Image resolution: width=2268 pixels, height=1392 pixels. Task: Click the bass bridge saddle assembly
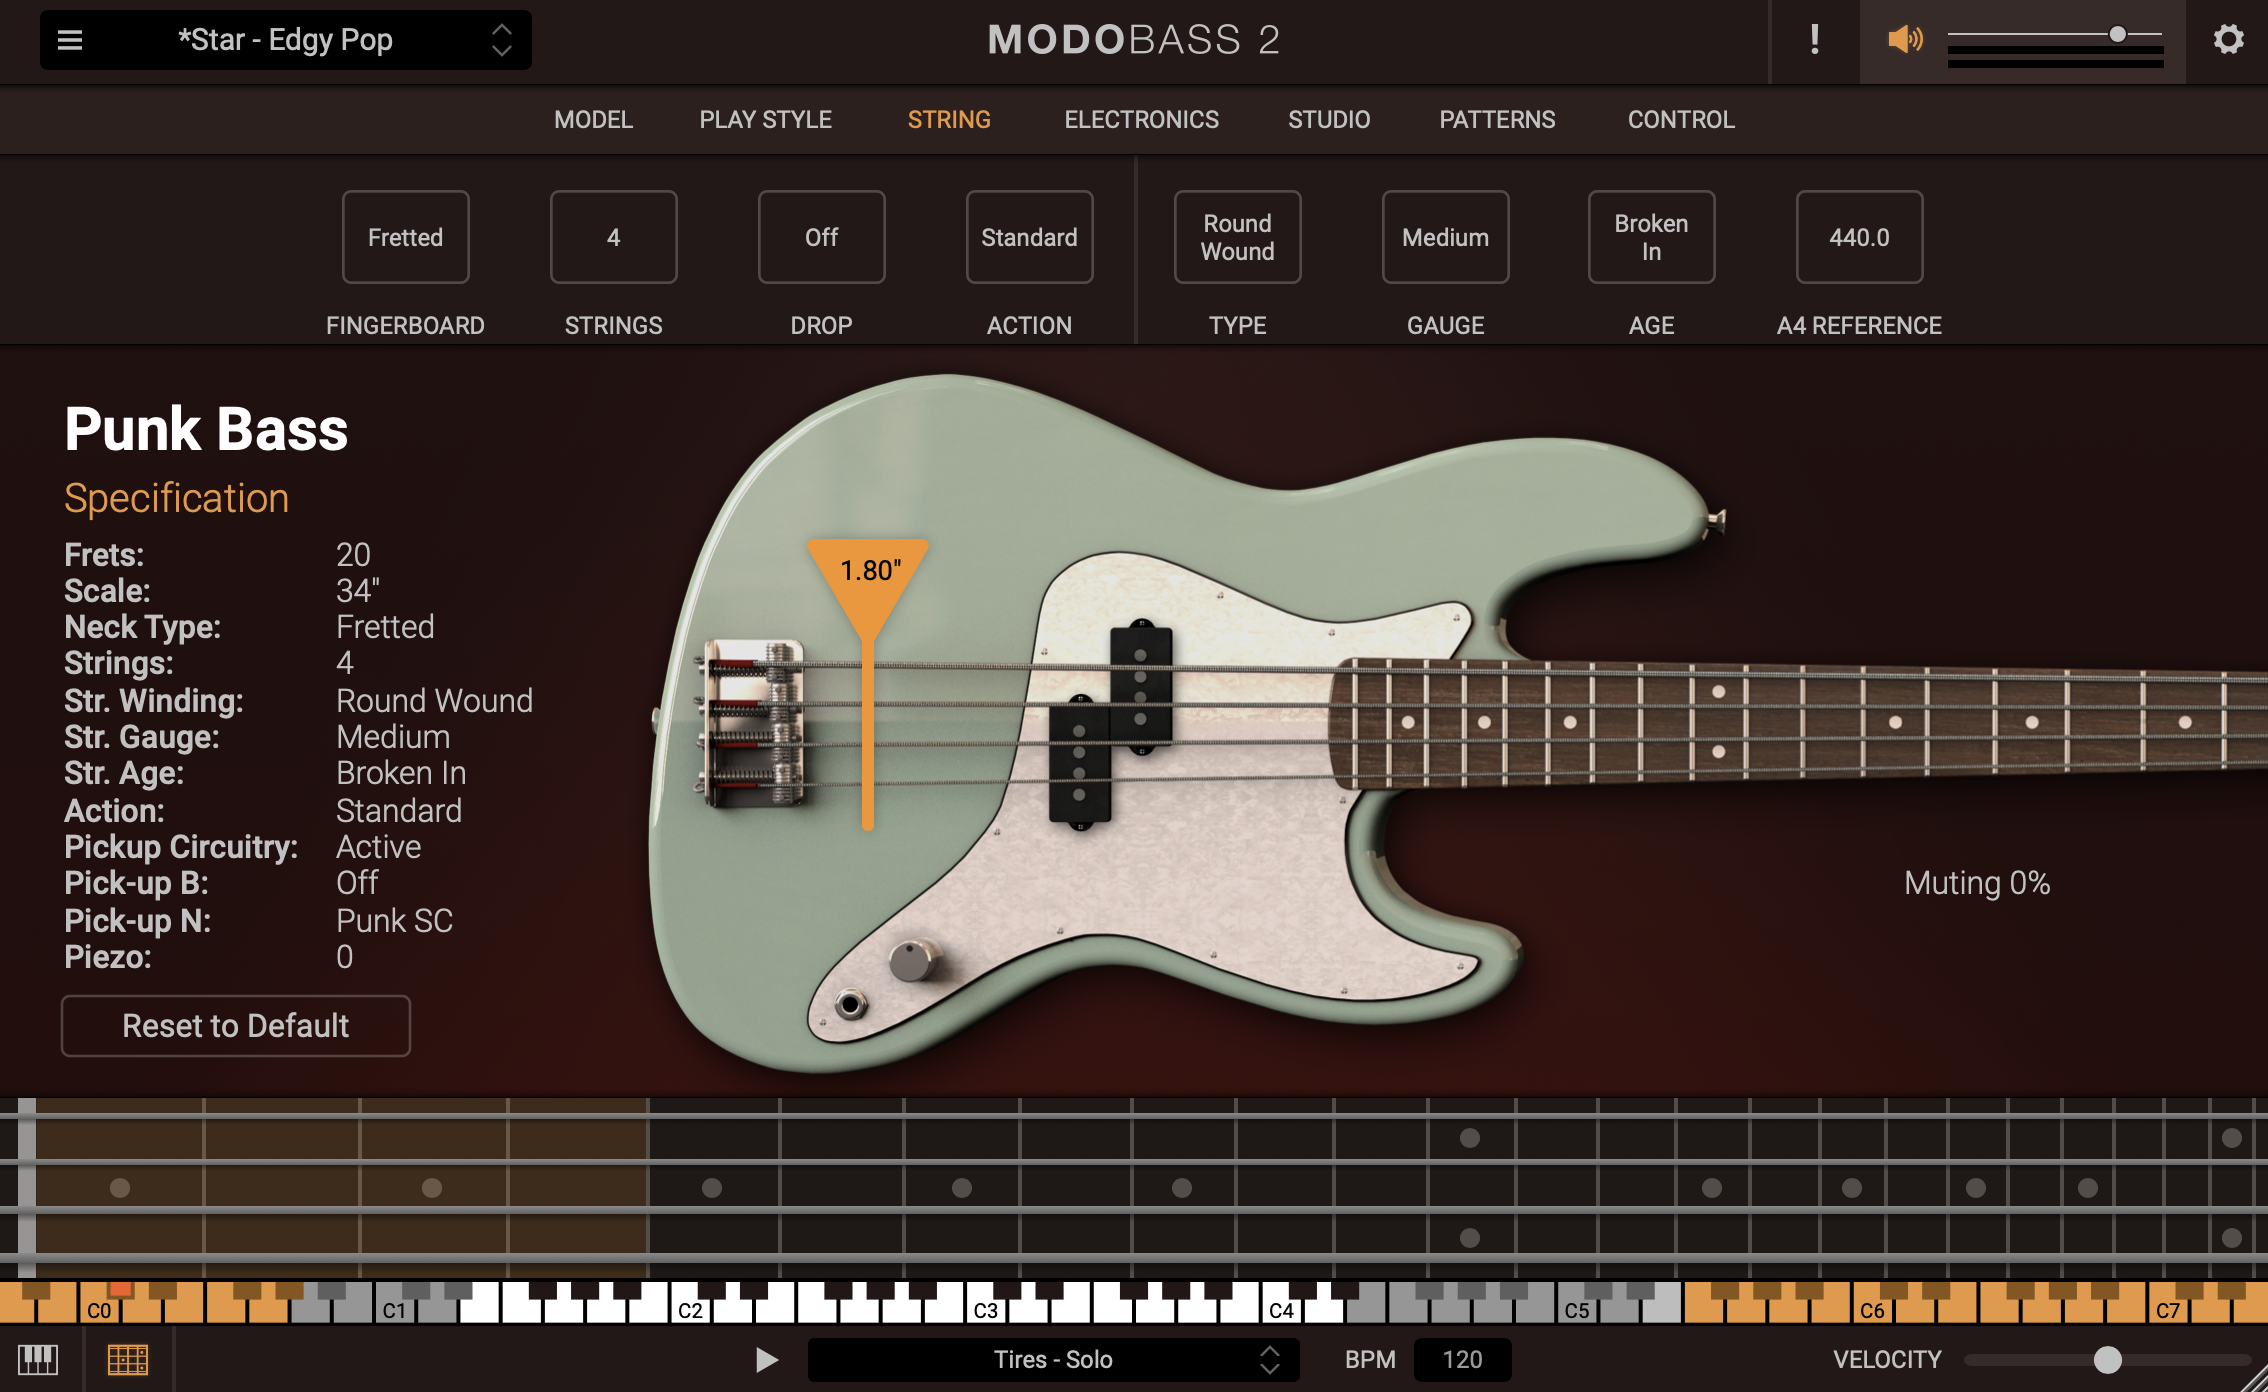click(755, 723)
